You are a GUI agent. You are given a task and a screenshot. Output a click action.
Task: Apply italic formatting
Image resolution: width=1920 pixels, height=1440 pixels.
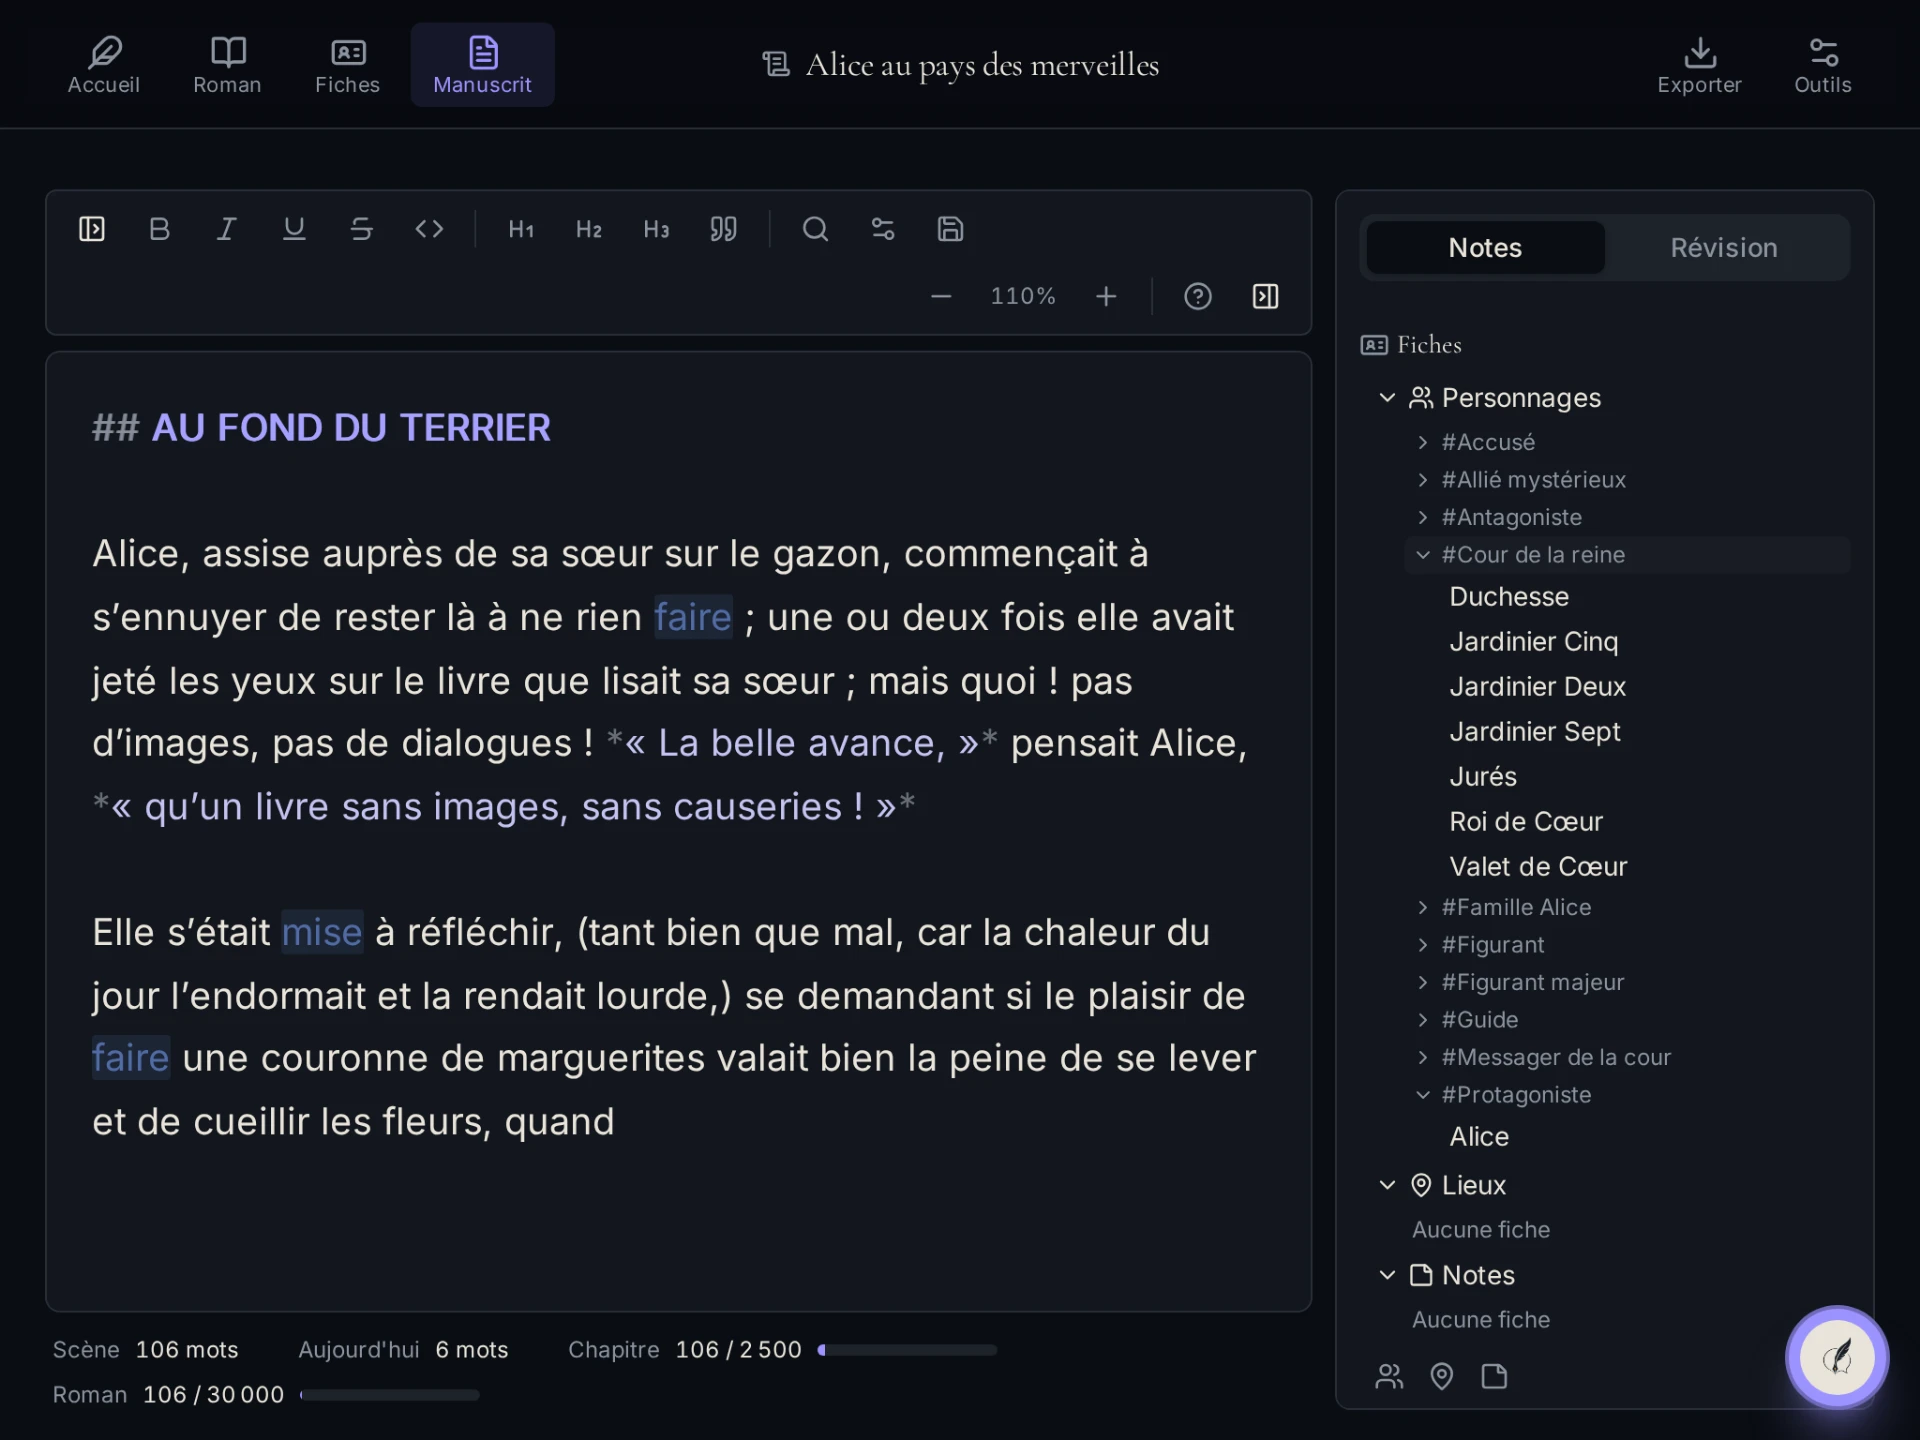(x=226, y=229)
